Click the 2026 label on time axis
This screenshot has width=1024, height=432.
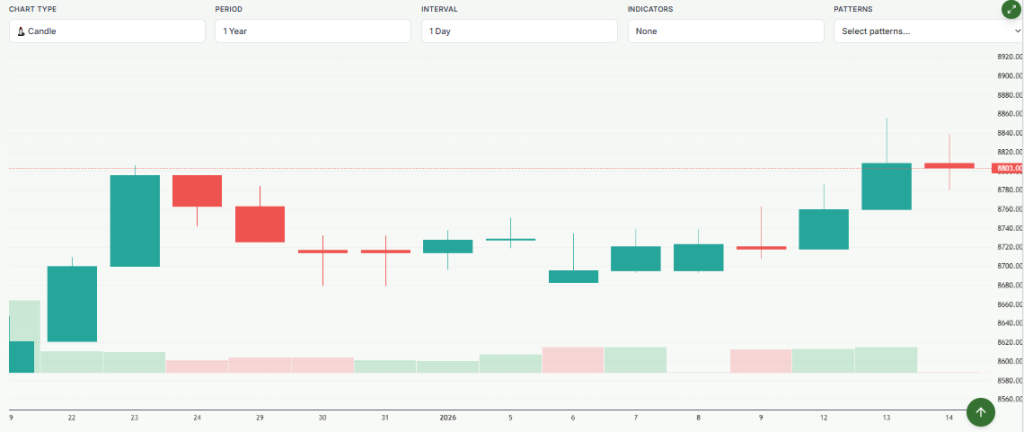448,417
